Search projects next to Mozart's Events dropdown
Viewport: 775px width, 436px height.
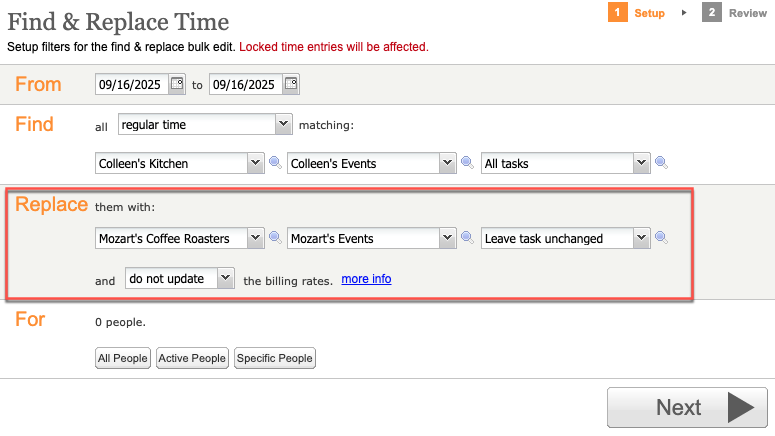pyautogui.click(x=467, y=238)
